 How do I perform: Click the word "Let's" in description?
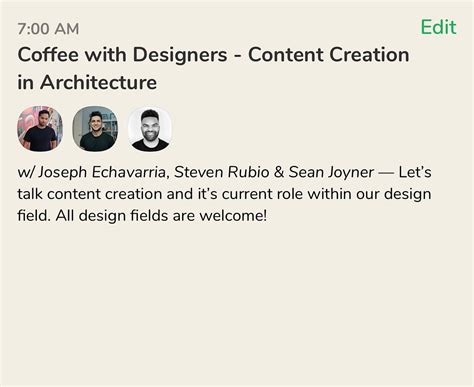tap(415, 172)
